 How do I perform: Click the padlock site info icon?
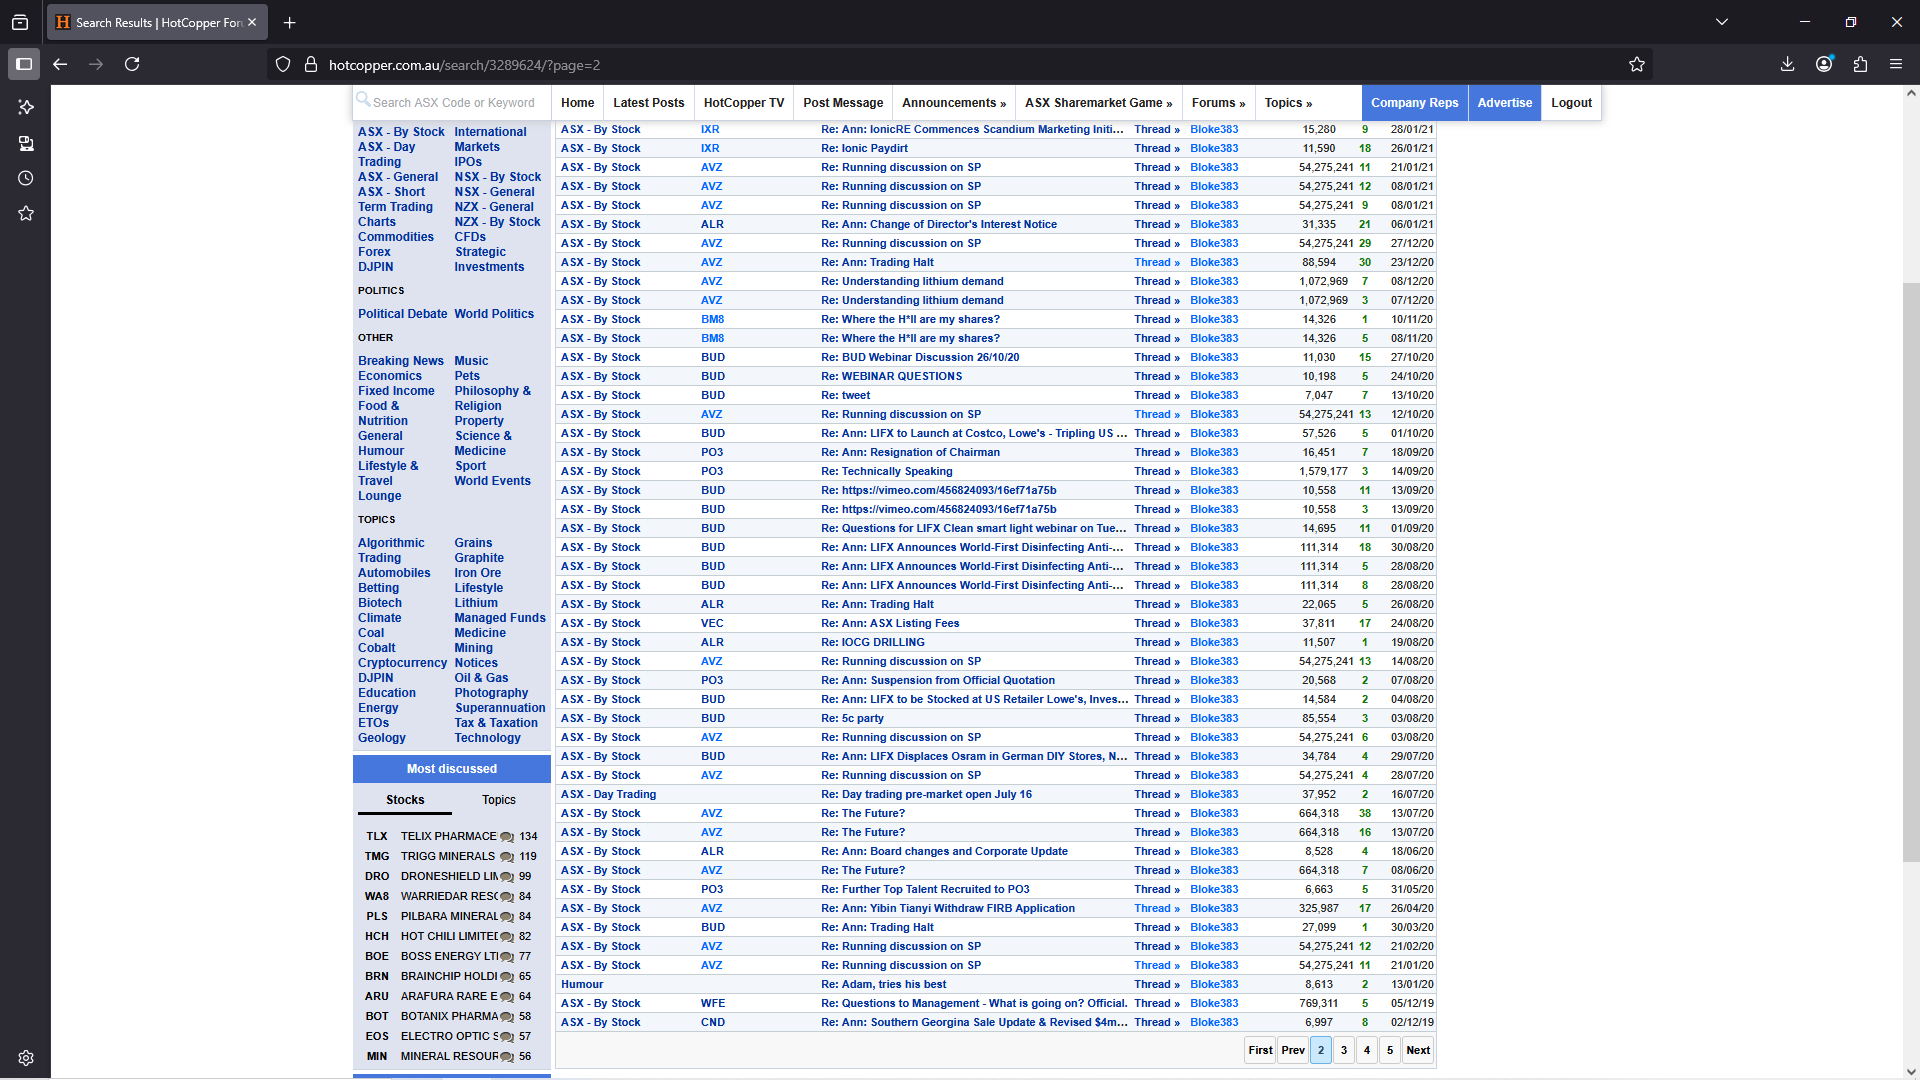click(x=311, y=64)
